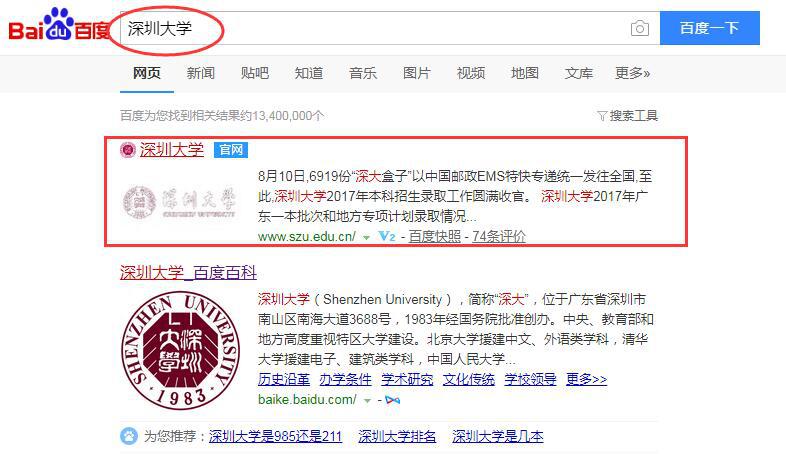Open camera image search icon
The width and height of the screenshot is (786, 454).
(x=639, y=29)
